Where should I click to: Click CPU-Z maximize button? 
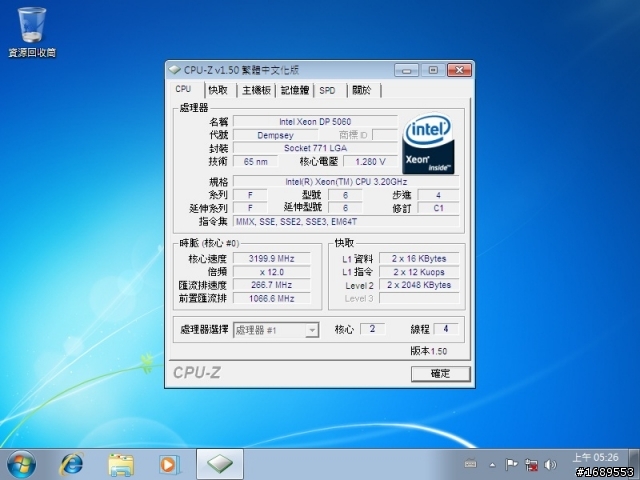coord(433,70)
